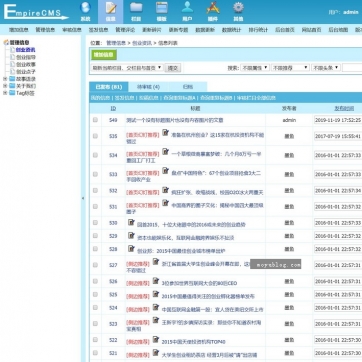Image resolution: width=362 pixels, height=362 pixels.
Task: Select 创业点子 in the left tree
Action: 26,72
